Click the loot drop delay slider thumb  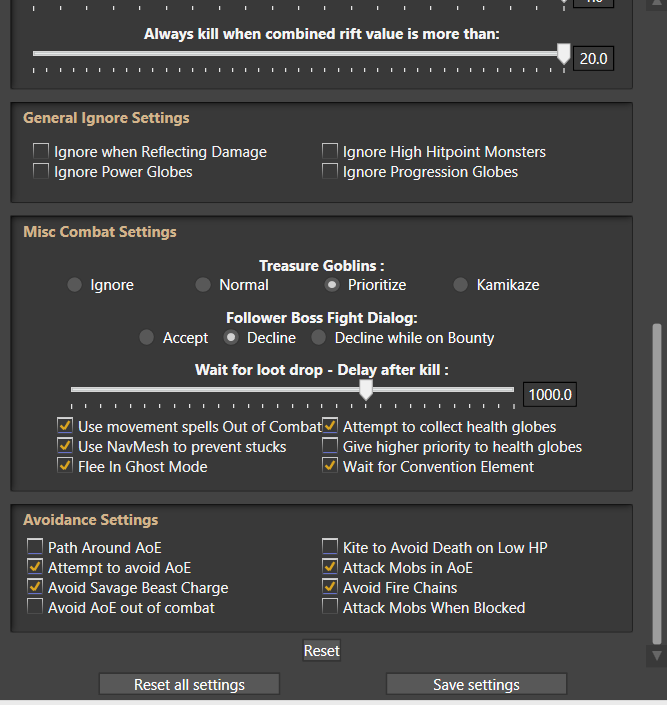(366, 390)
